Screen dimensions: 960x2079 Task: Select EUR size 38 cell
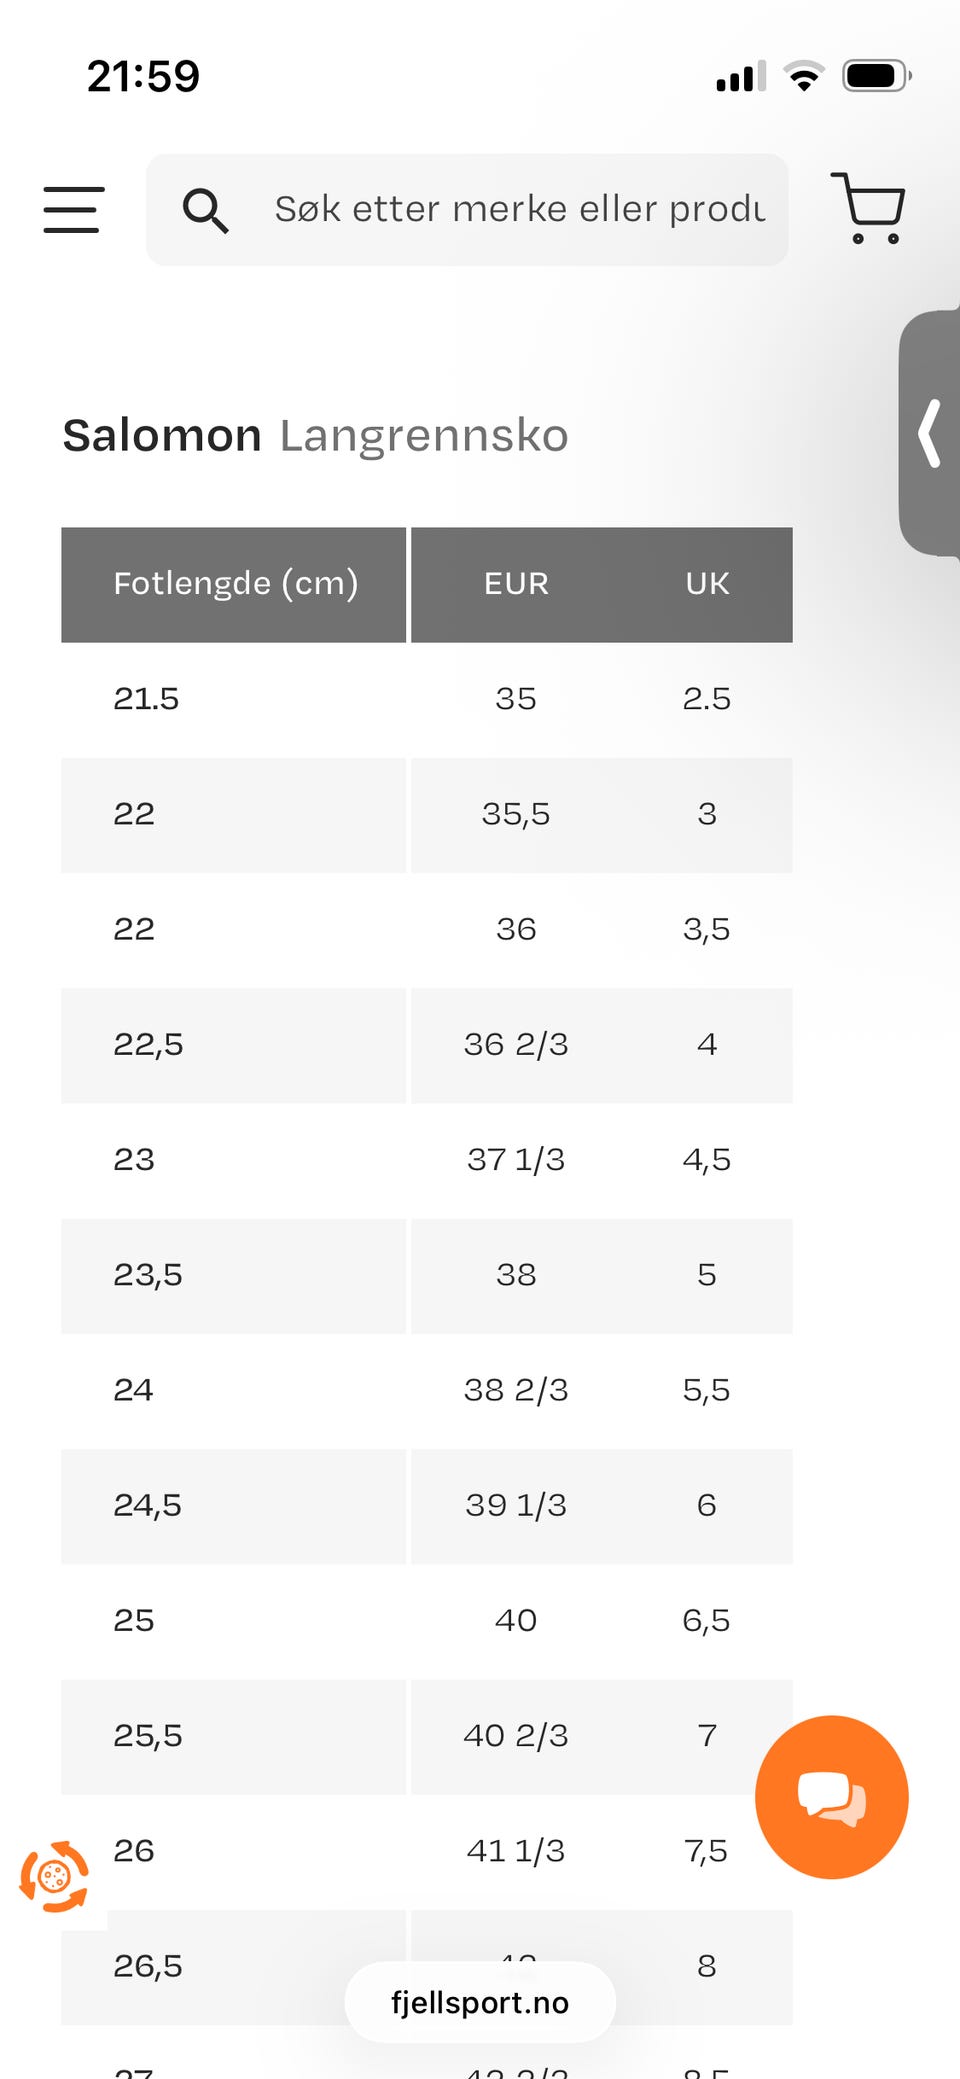(516, 1275)
